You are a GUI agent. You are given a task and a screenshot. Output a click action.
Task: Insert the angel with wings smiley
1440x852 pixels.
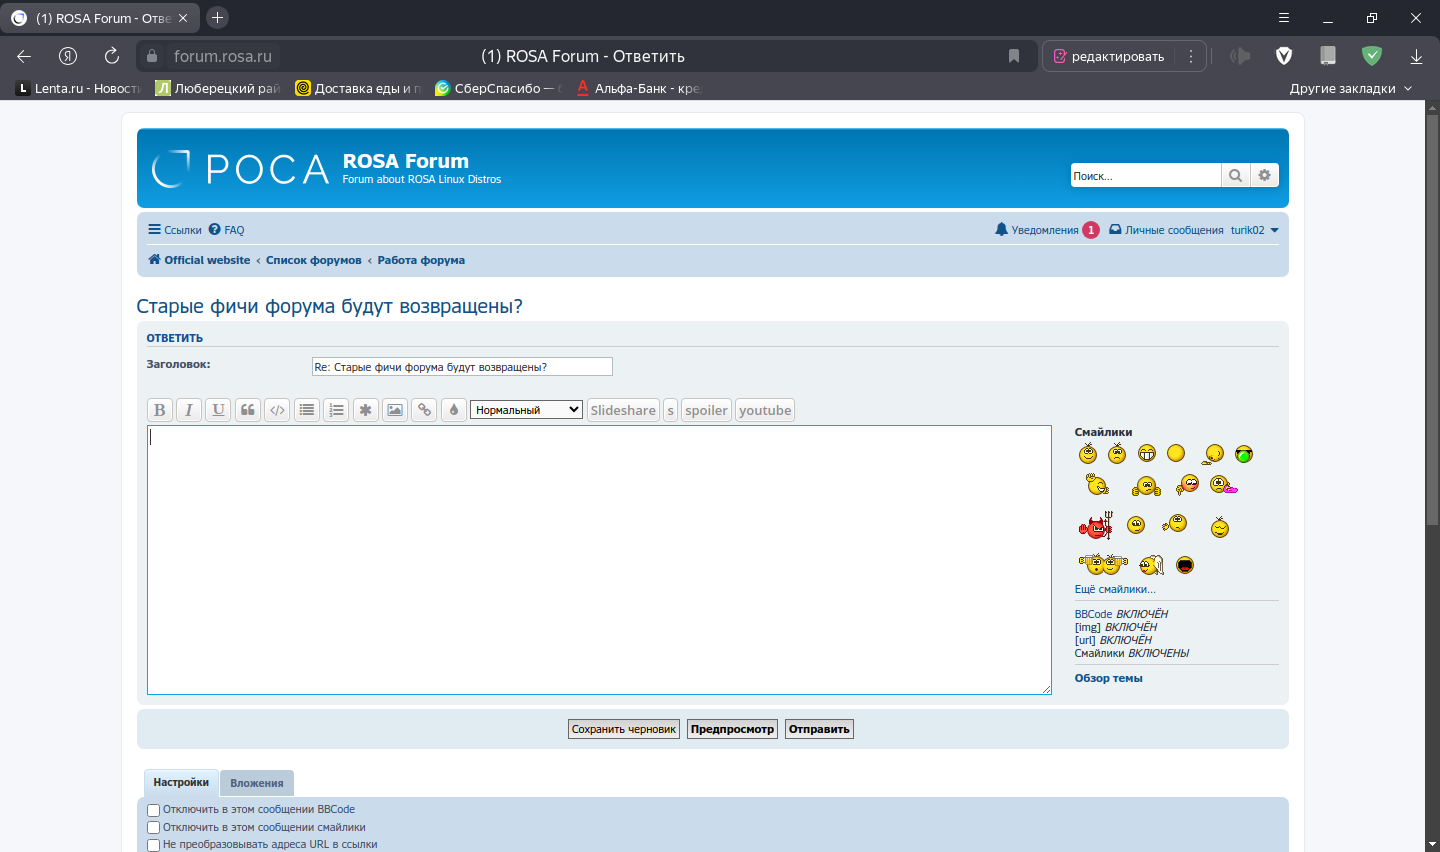1152,565
